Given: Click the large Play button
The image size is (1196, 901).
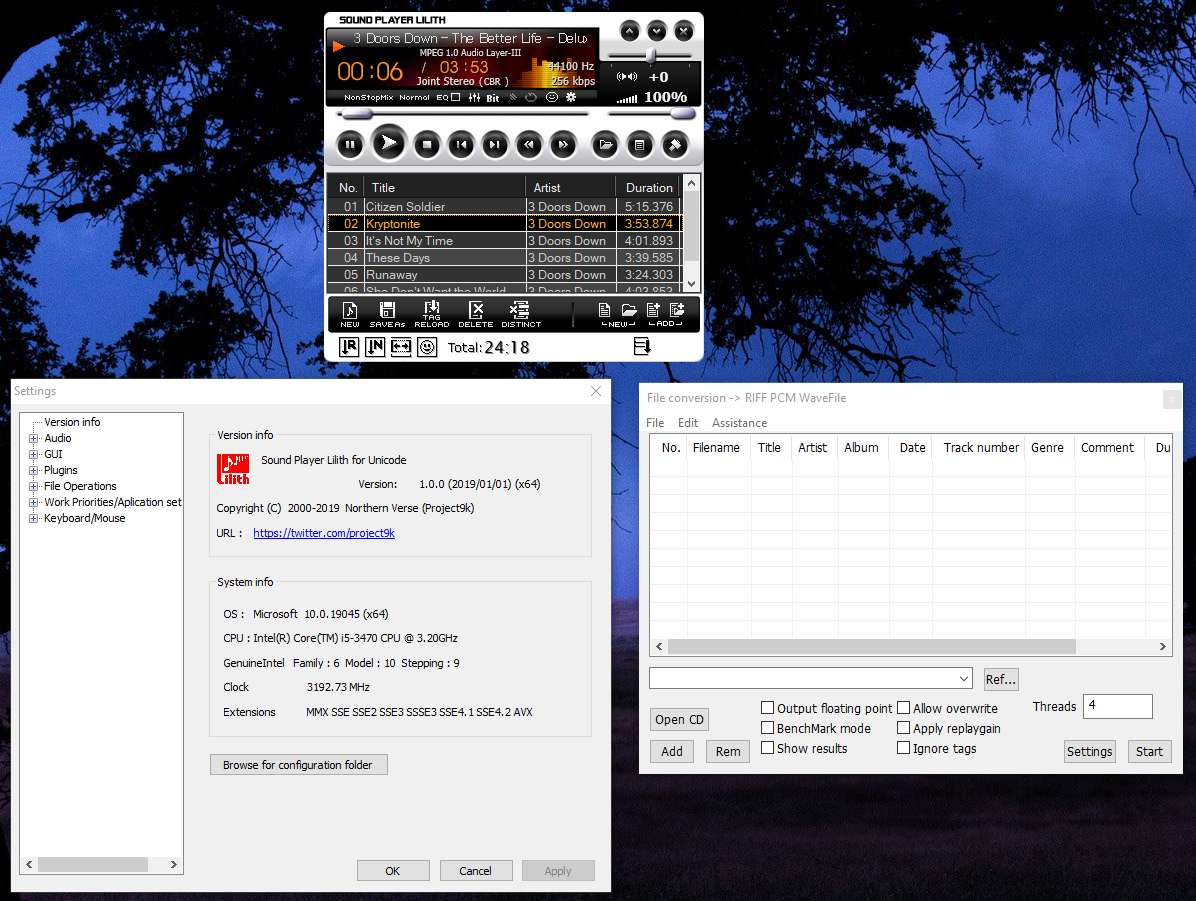Looking at the screenshot, I should coord(388,143).
